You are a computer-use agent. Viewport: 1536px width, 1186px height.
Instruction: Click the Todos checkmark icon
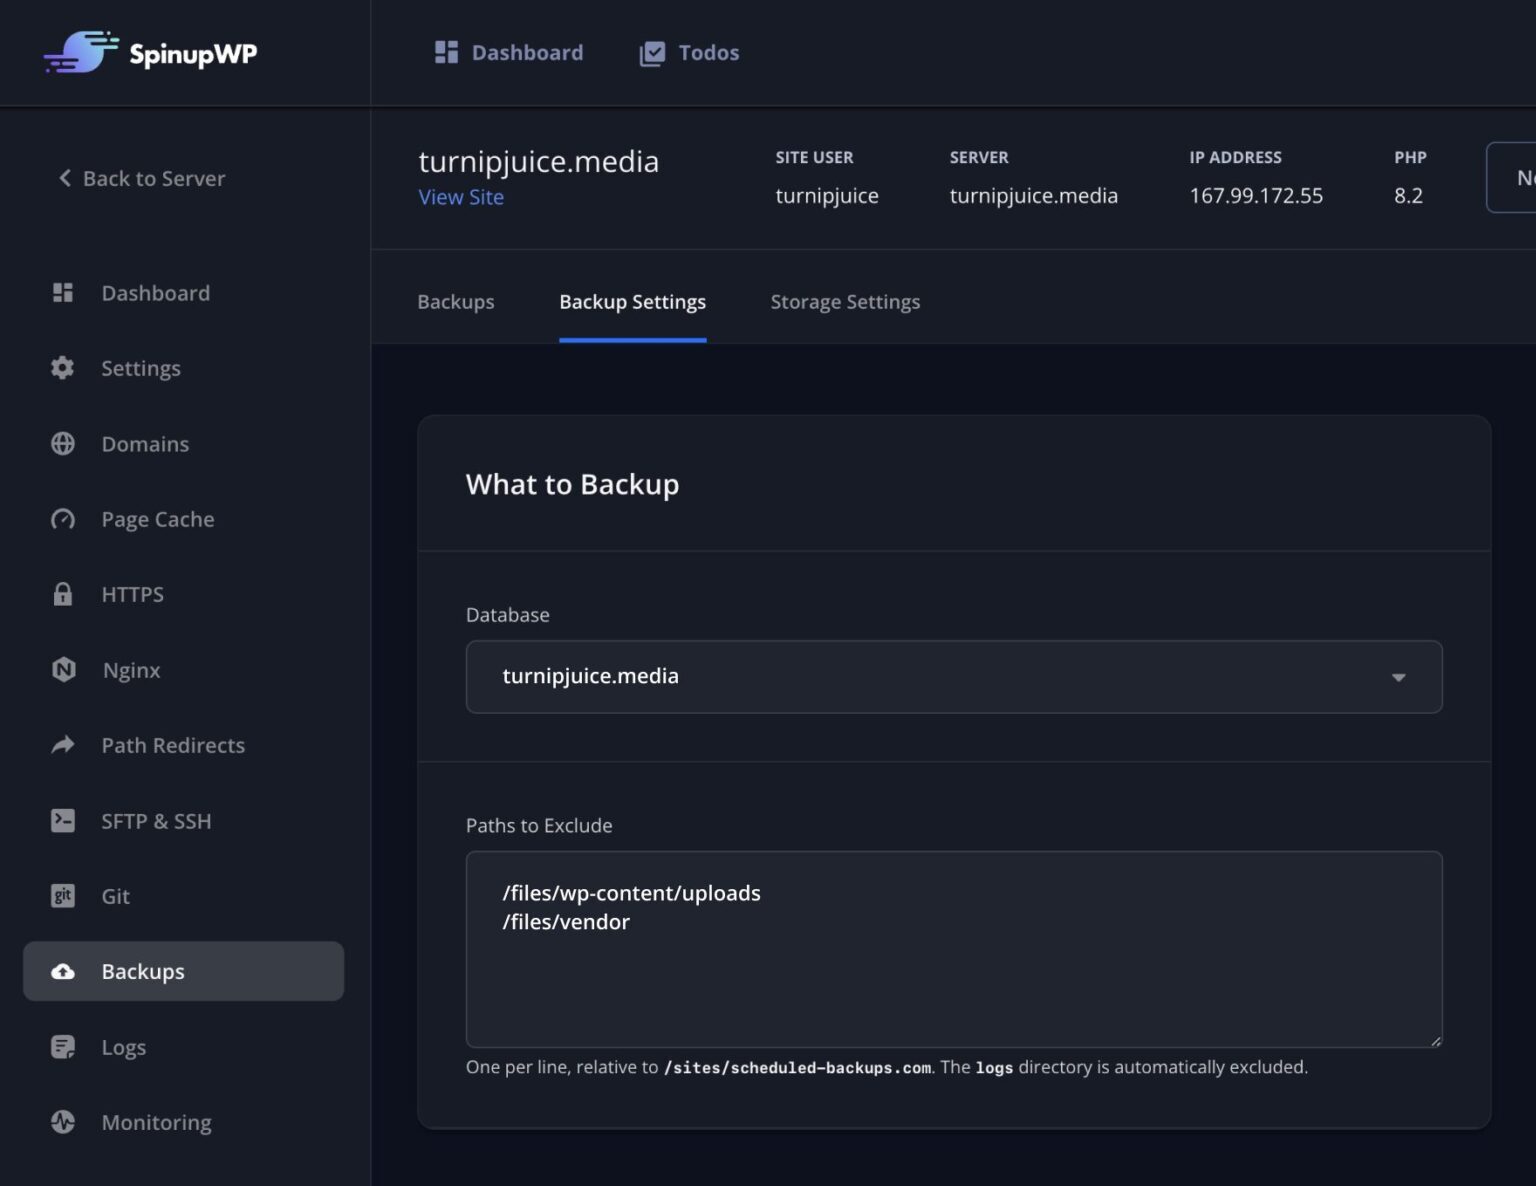[x=652, y=53]
